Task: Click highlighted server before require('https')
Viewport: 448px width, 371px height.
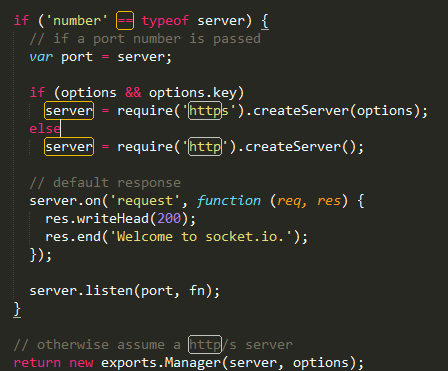Action: [69, 111]
